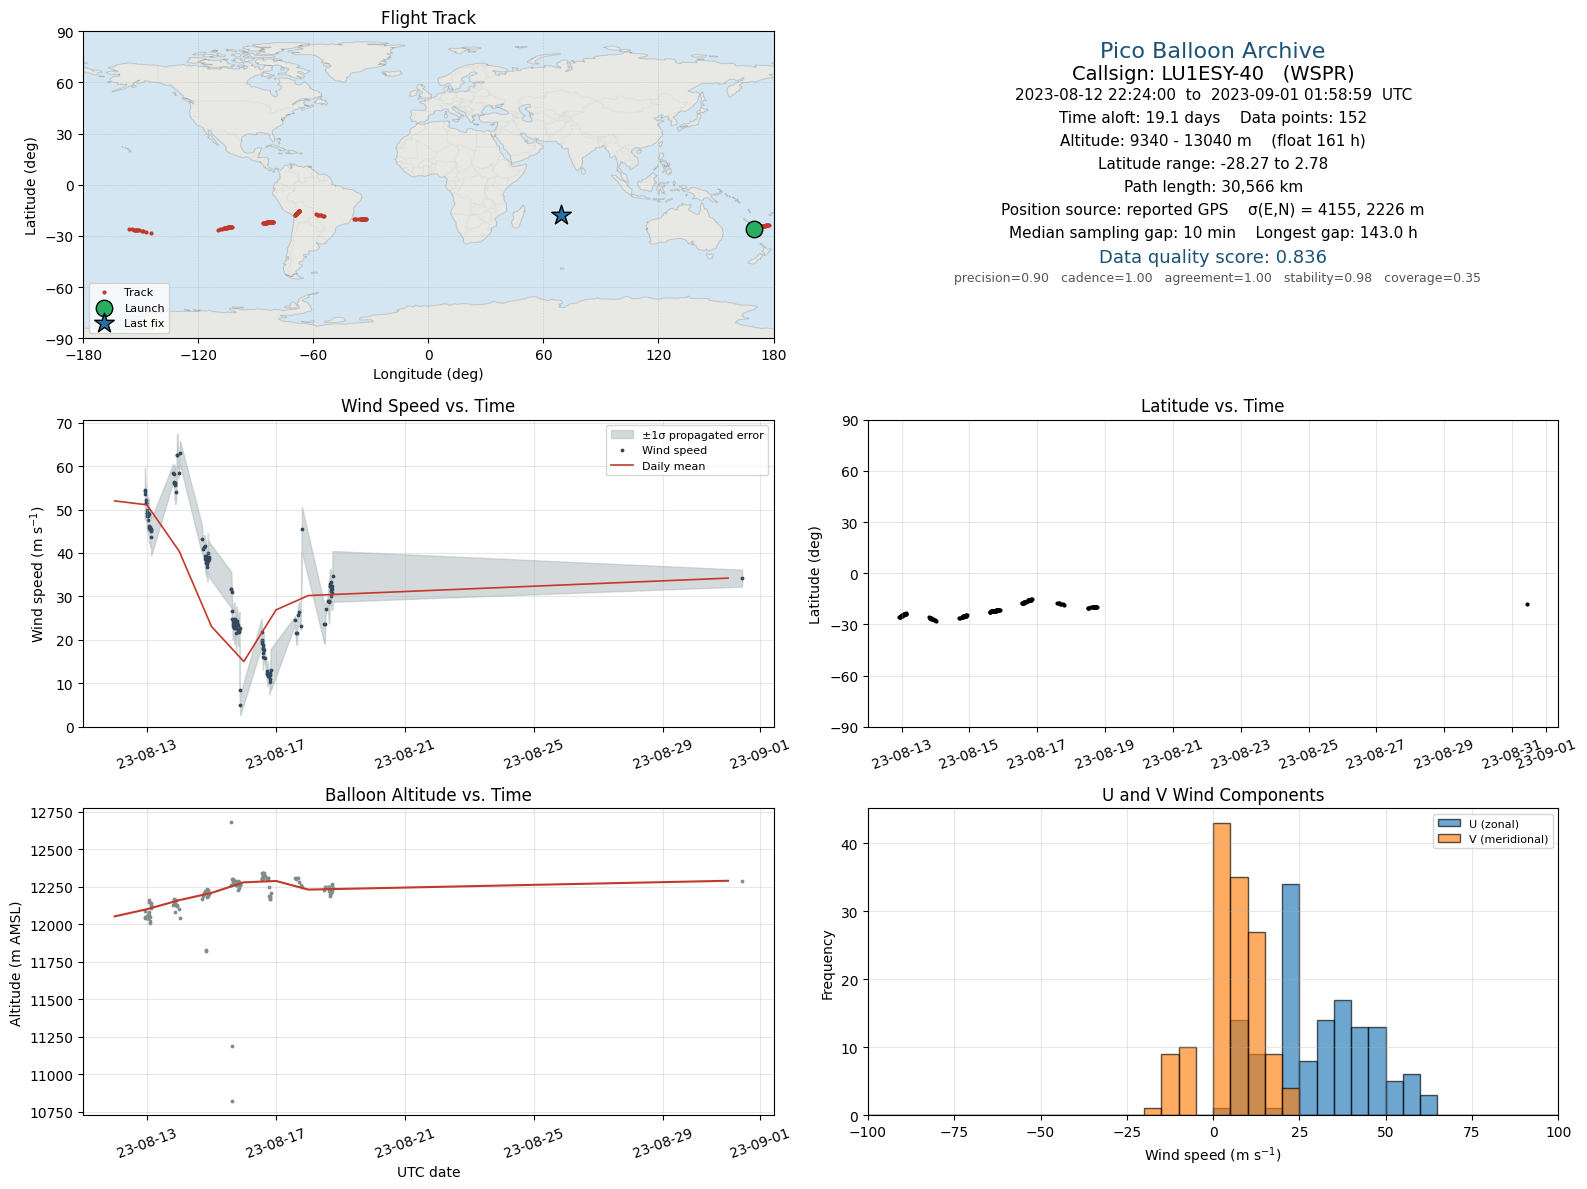Image resolution: width=1587 pixels, height=1189 pixels.
Task: Click the tallest blue U histogram bar
Action: tap(1291, 1000)
